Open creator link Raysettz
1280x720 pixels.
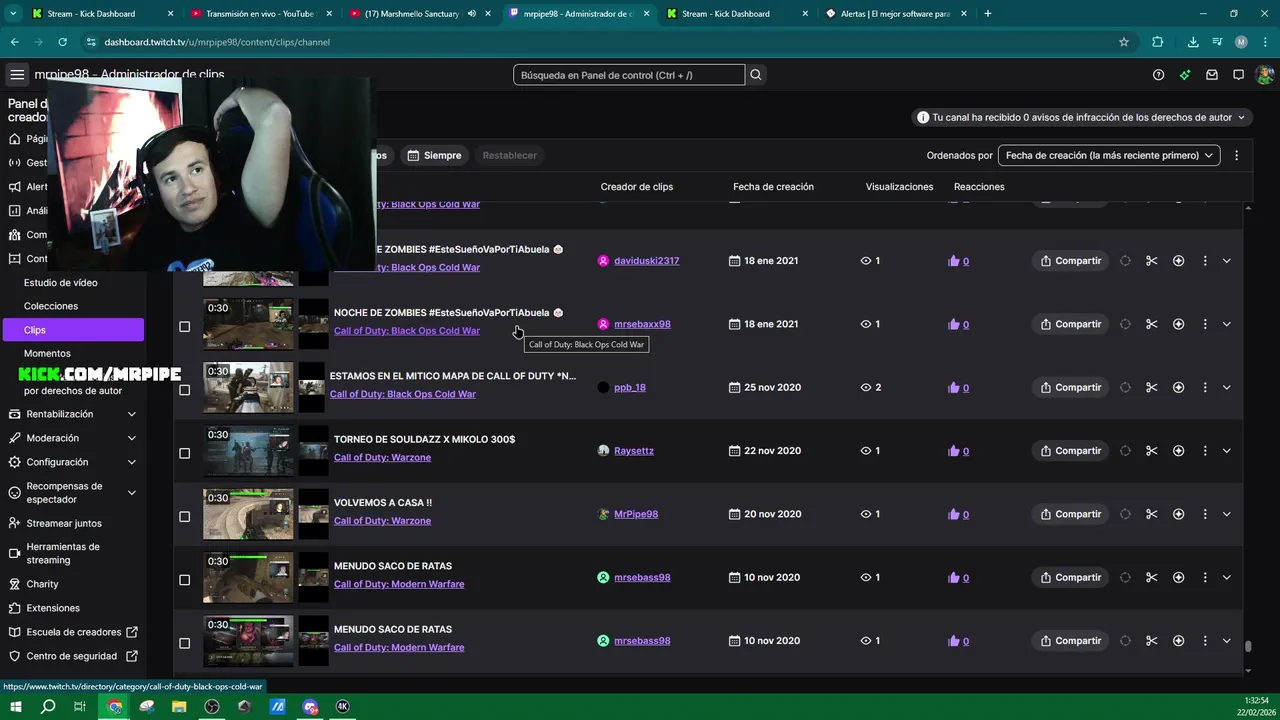[x=634, y=451]
